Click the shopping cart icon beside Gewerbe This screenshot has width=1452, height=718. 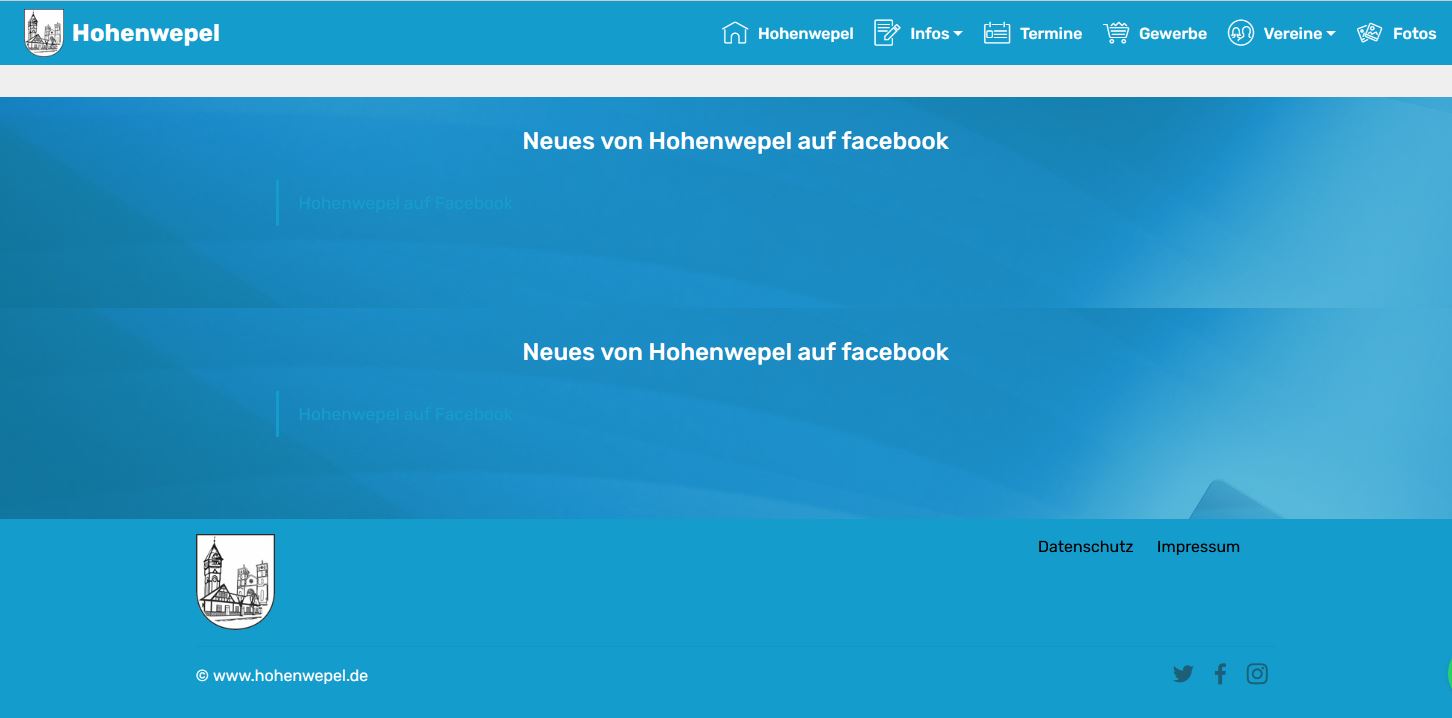point(1116,33)
